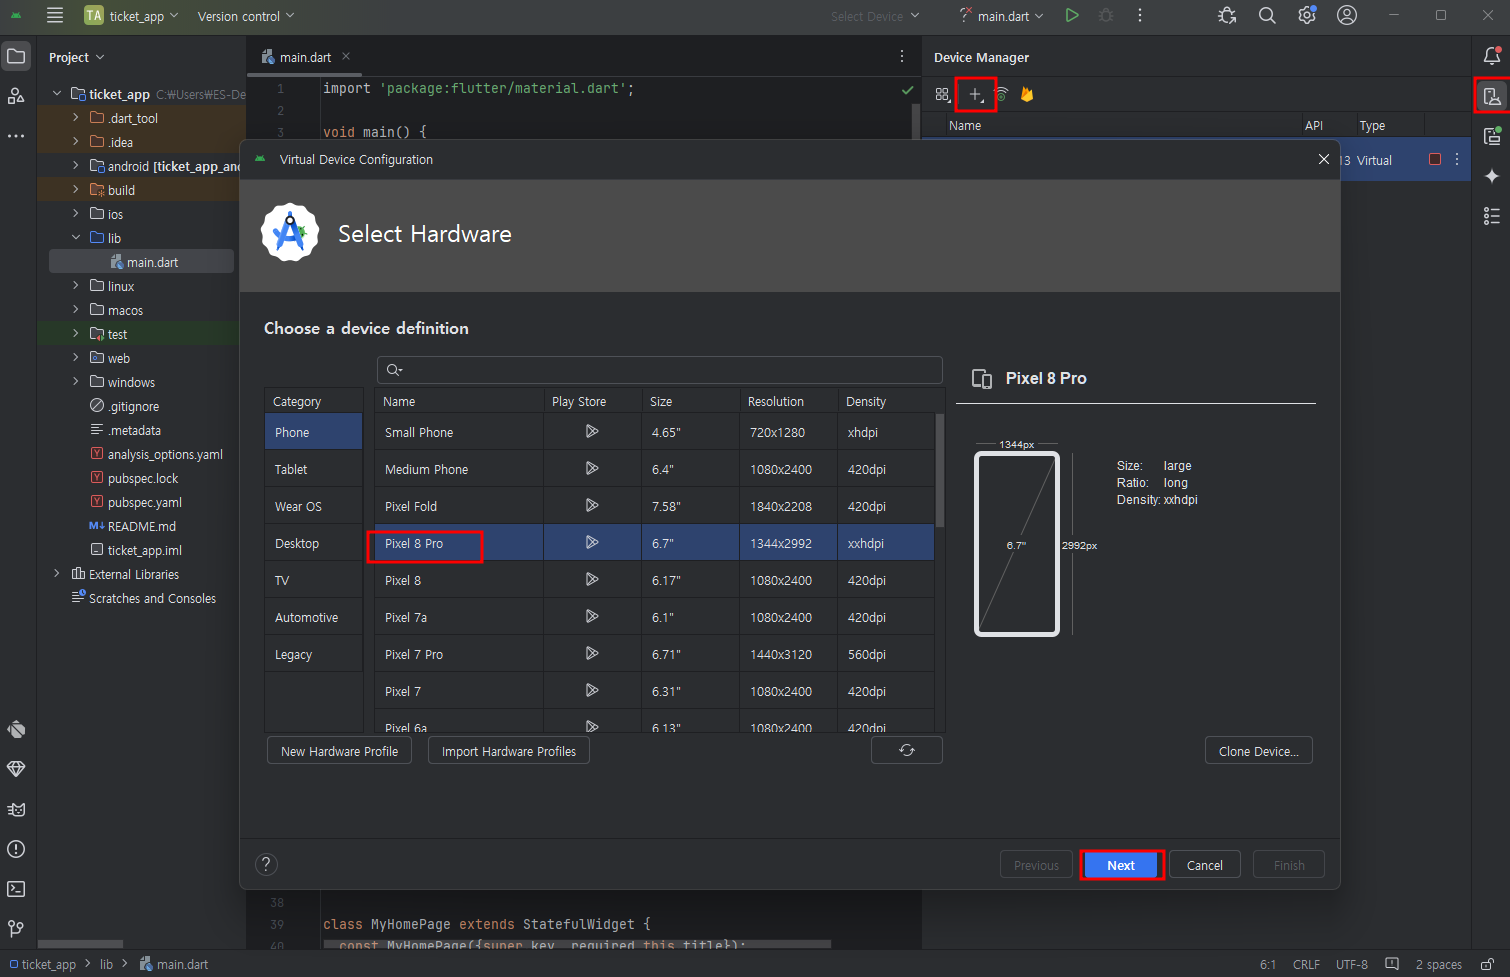Open ticket_app project dropdown

(132, 16)
